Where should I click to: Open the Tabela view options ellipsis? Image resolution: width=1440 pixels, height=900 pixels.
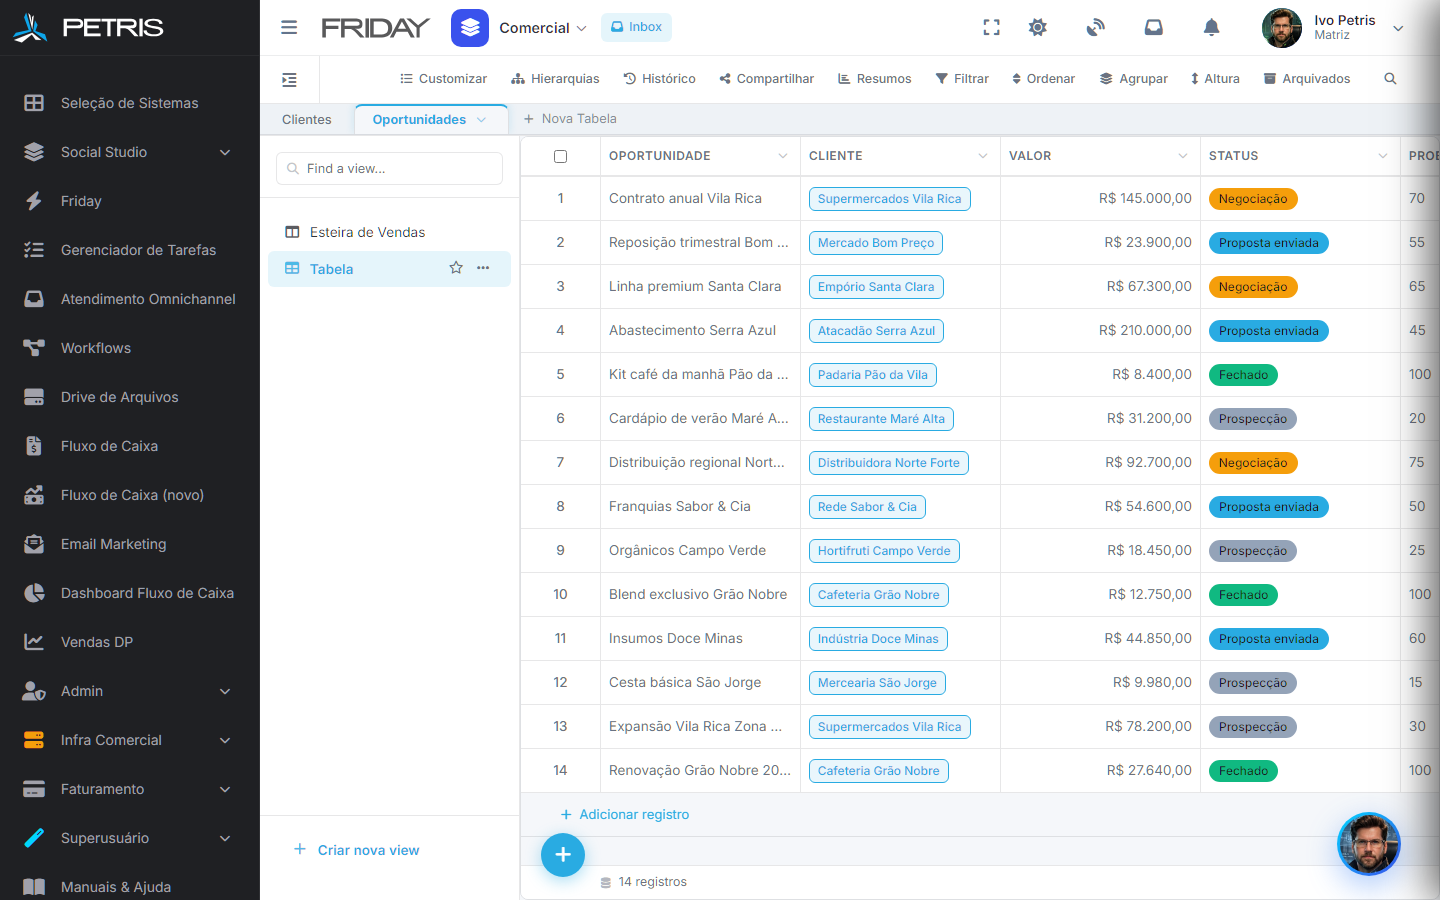[484, 268]
